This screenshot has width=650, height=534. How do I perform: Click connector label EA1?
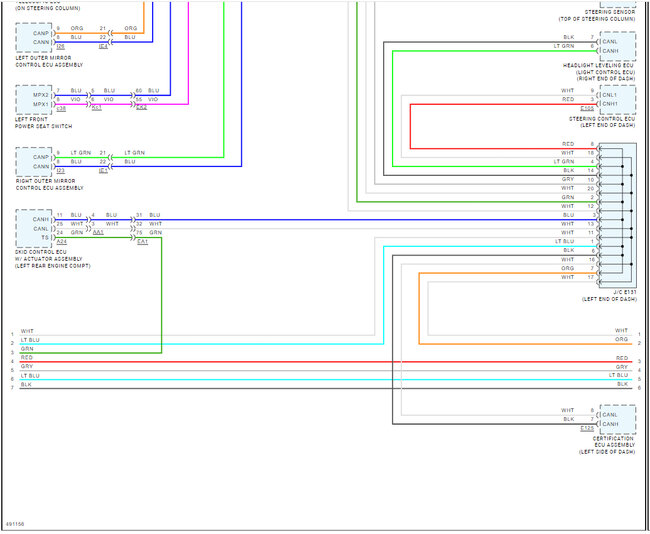142,242
